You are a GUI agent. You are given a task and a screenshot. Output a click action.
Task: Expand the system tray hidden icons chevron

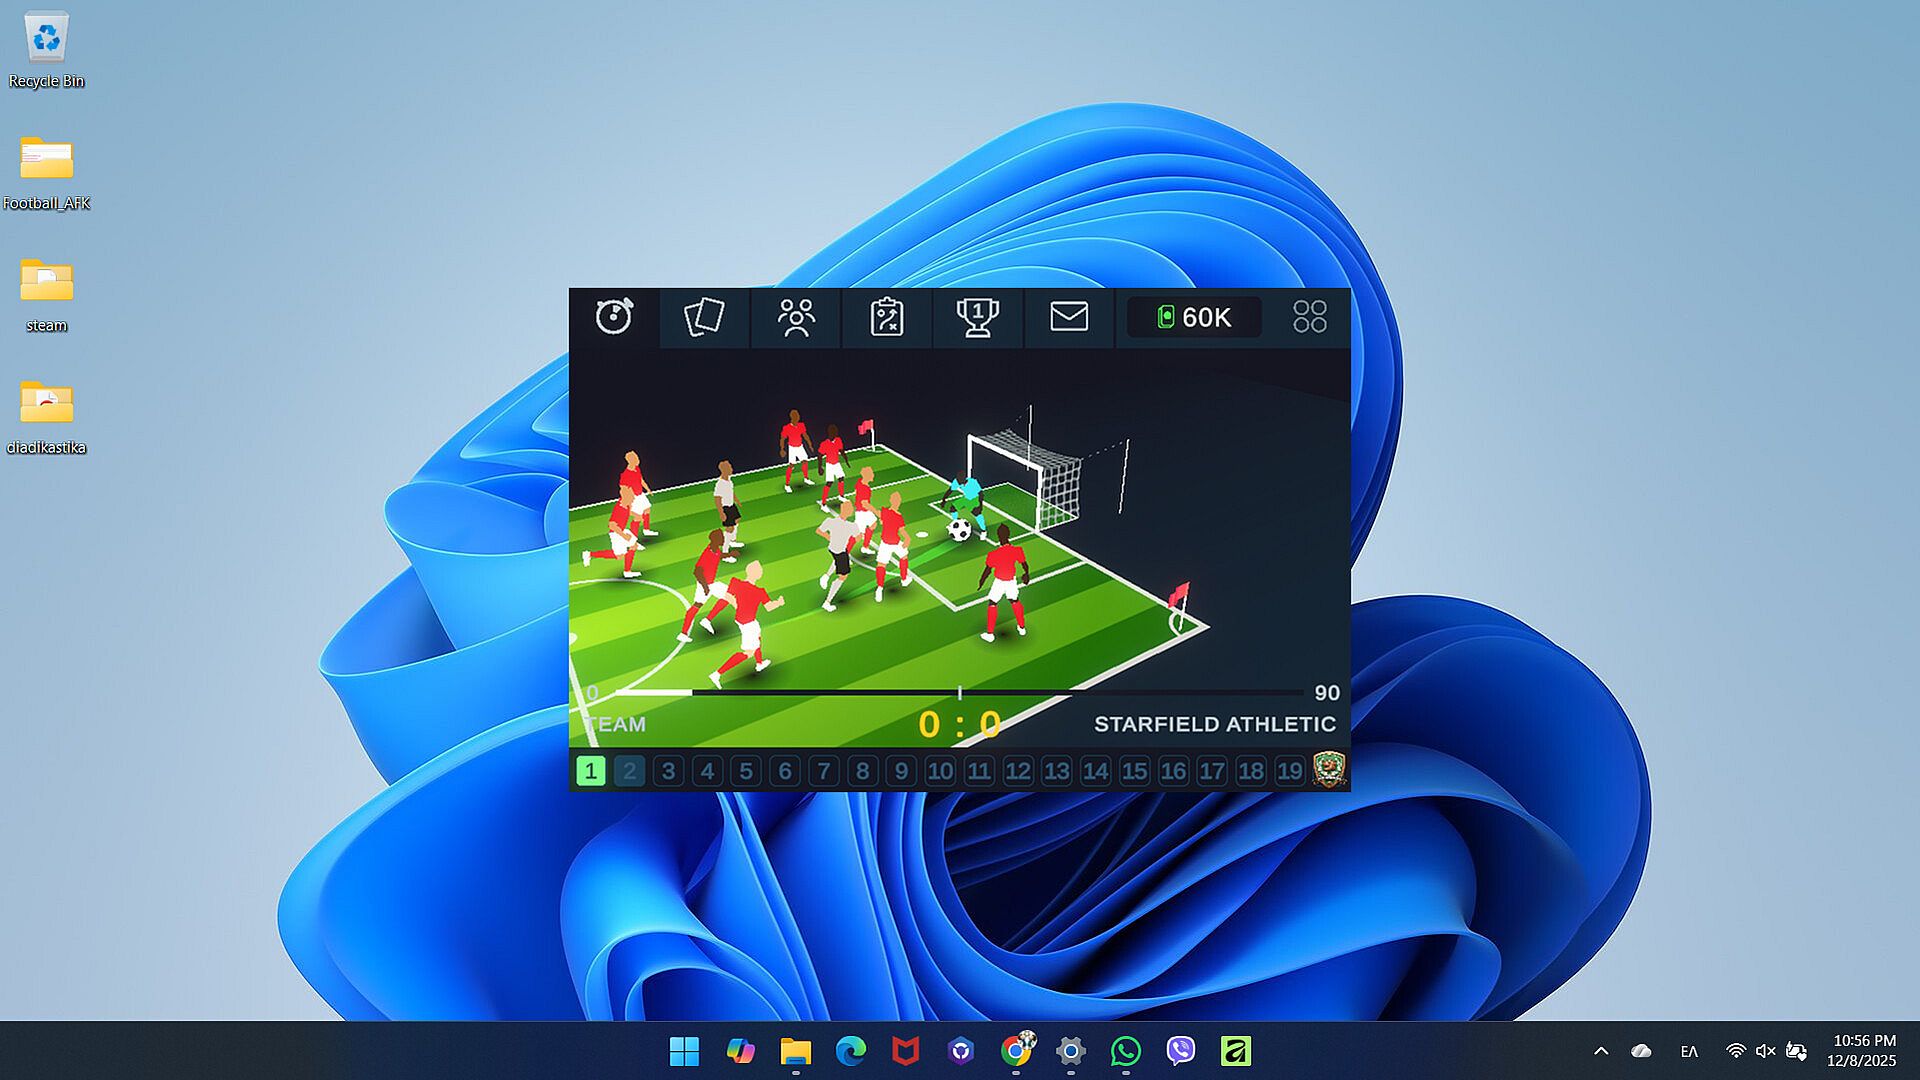(1601, 1051)
